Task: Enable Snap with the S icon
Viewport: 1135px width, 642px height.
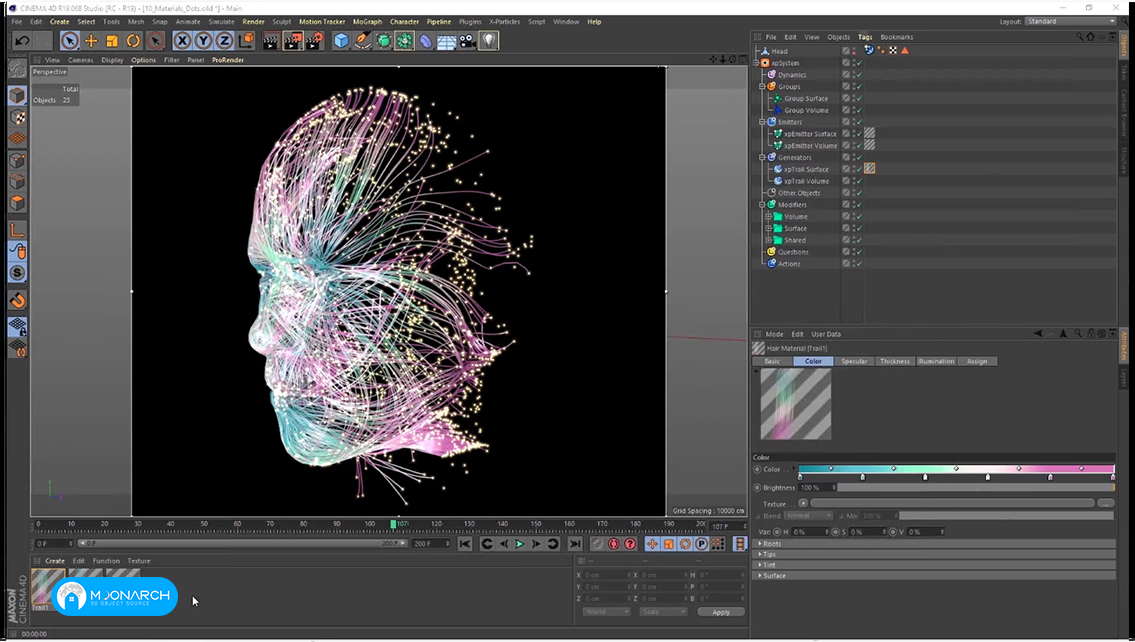Action: pyautogui.click(x=17, y=273)
